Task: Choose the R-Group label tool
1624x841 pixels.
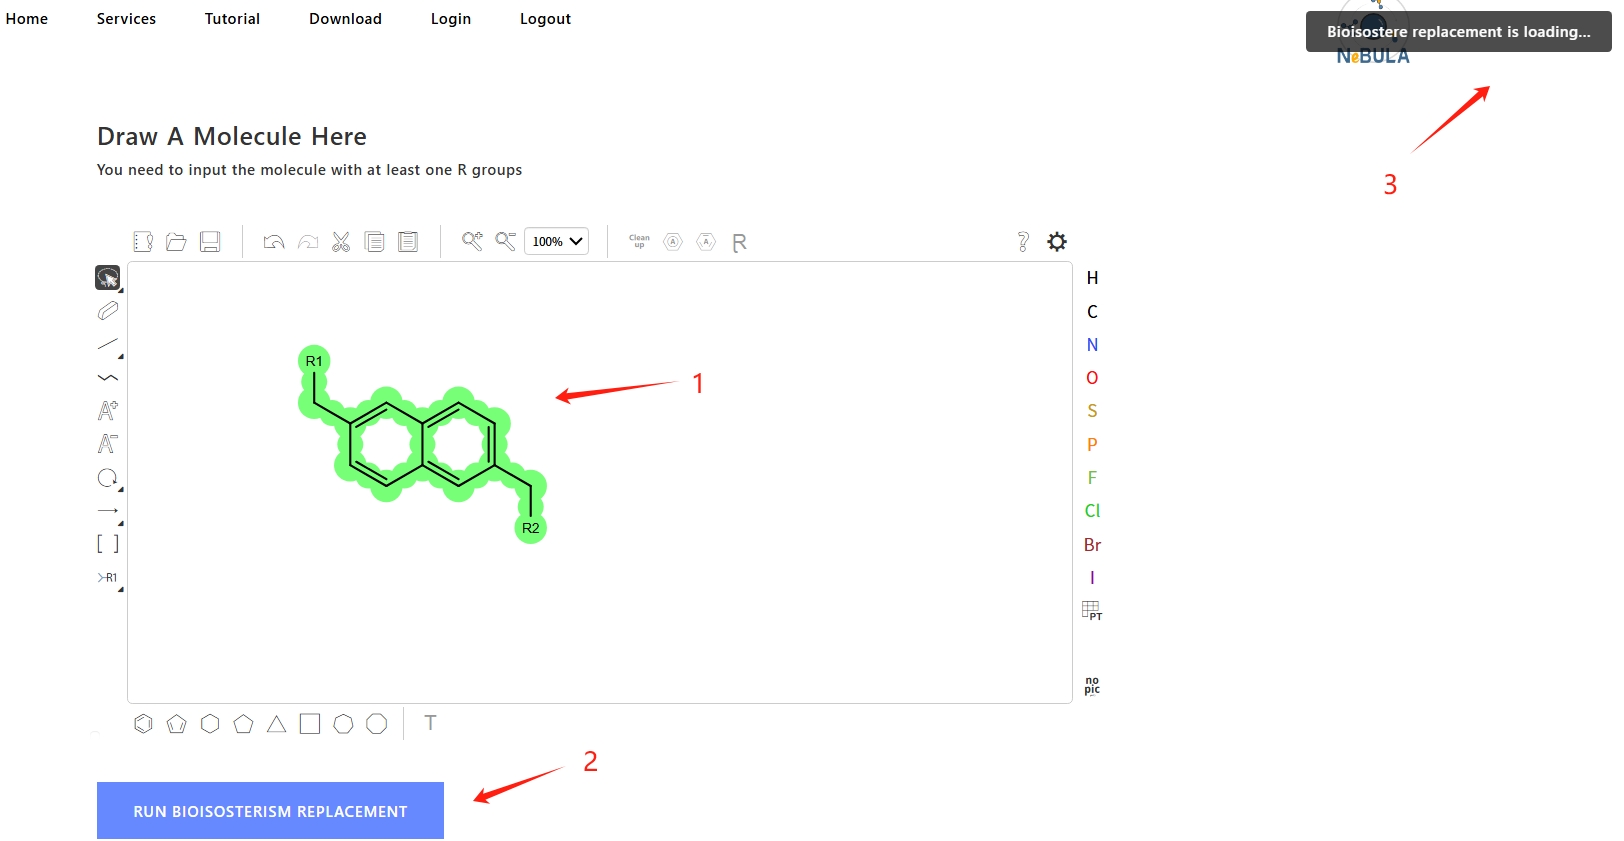Action: [x=108, y=578]
